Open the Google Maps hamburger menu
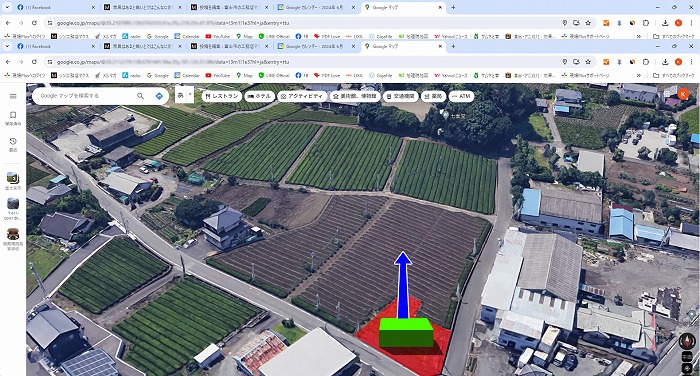The height and width of the screenshot is (376, 700). (13, 96)
